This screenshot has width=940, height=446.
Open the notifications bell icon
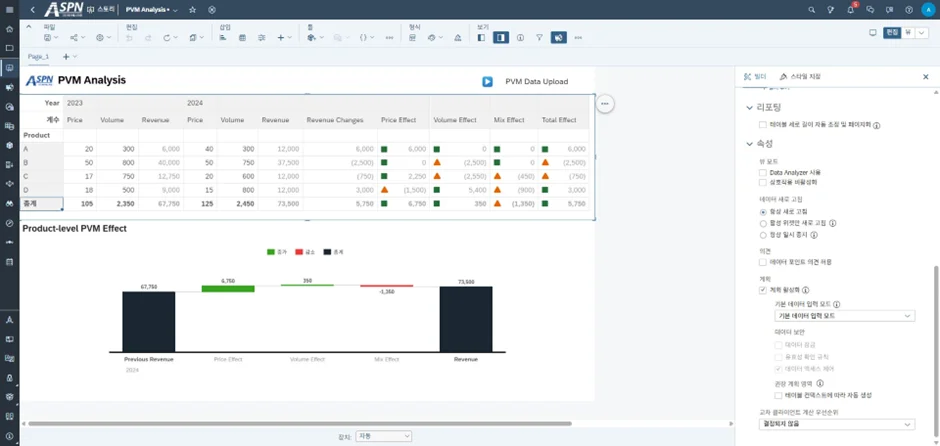[850, 10]
